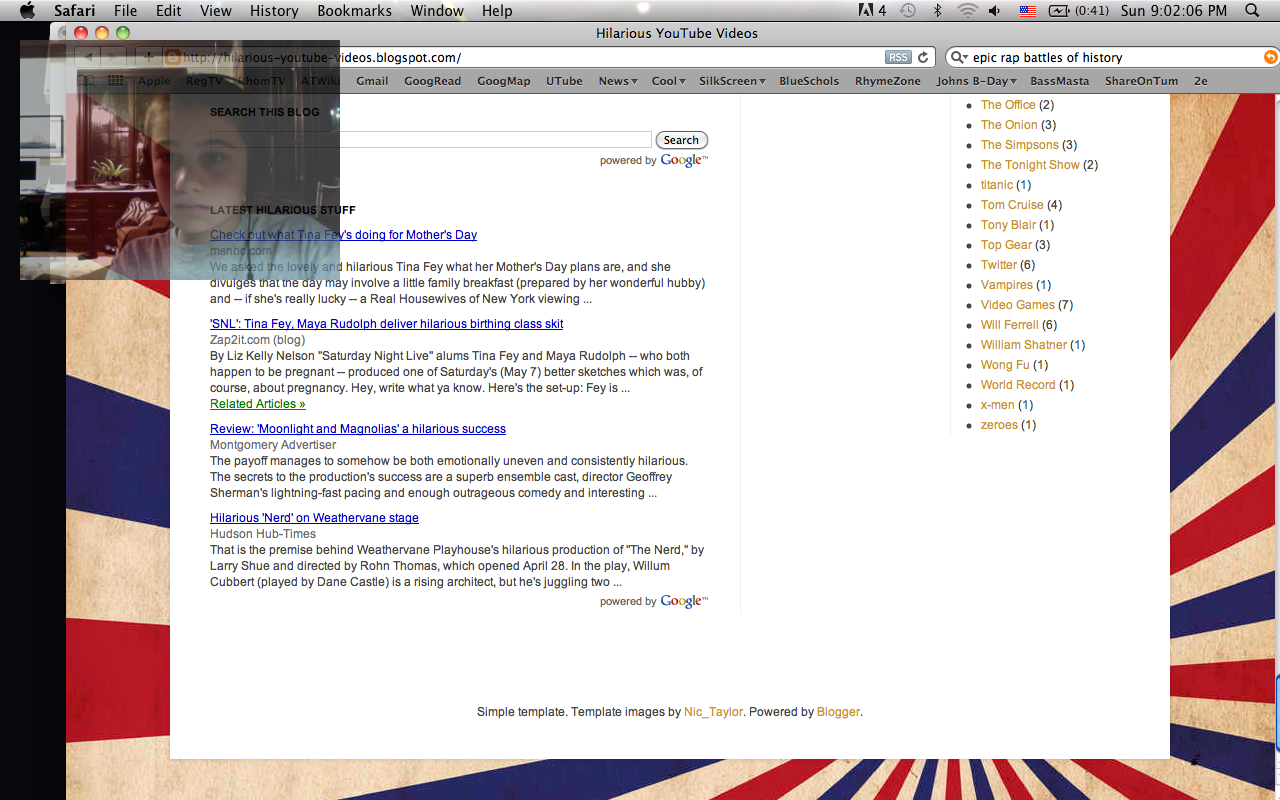1280x800 pixels.
Task: Open the Top Gear label link
Action: (x=1006, y=245)
